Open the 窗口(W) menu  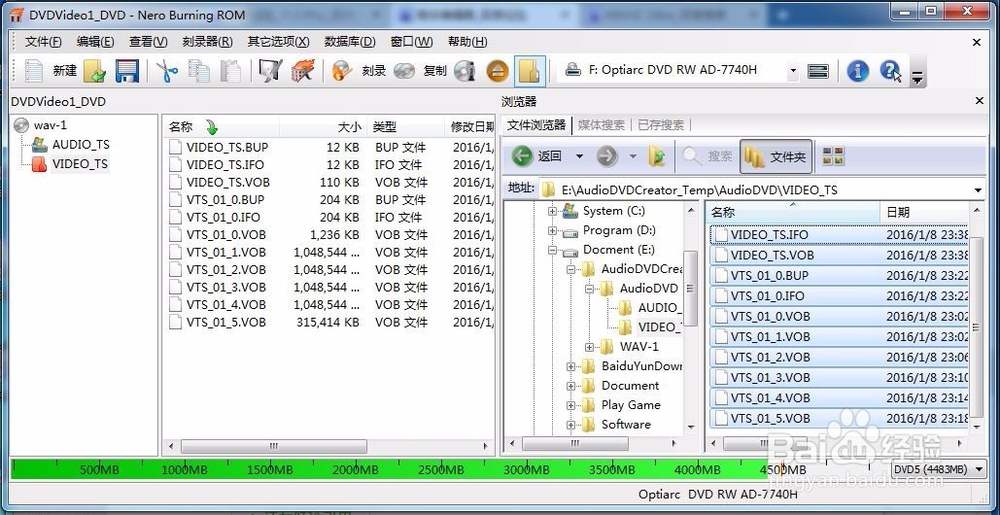[411, 41]
